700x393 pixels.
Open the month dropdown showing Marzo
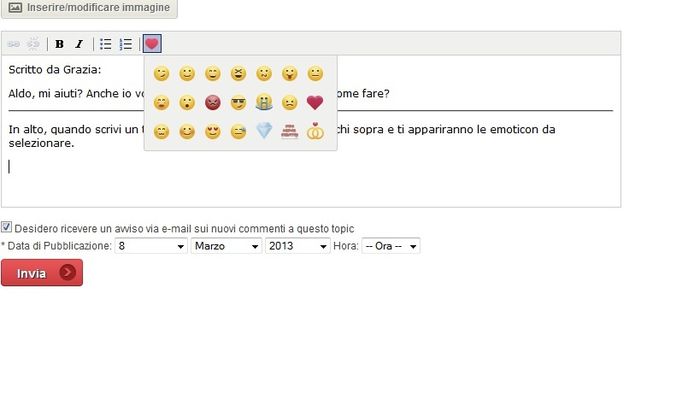coord(226,246)
